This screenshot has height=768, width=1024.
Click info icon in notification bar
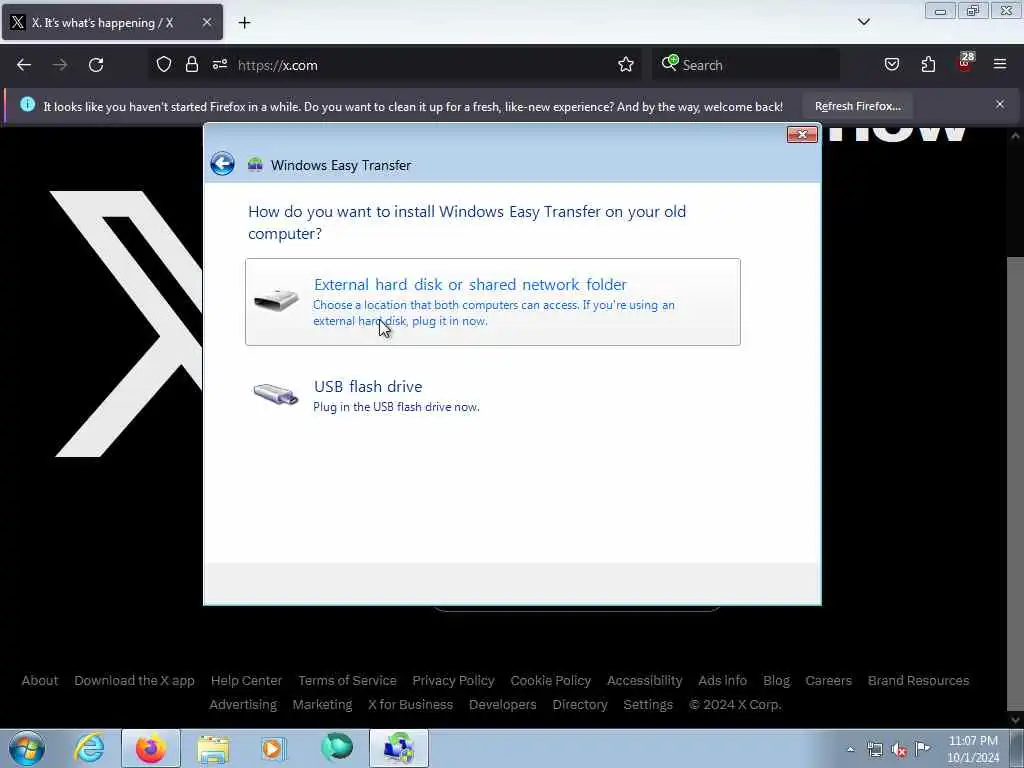(x=27, y=104)
